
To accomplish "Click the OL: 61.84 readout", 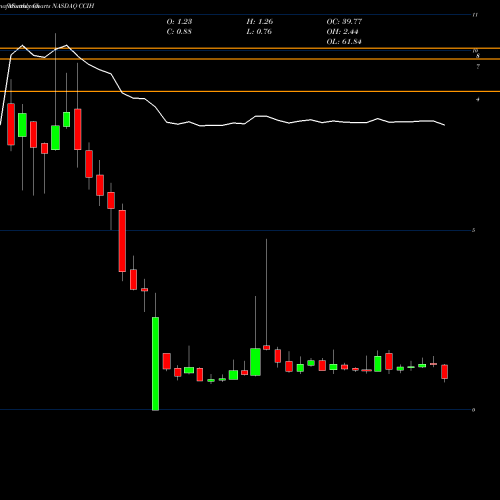I will (x=344, y=41).
